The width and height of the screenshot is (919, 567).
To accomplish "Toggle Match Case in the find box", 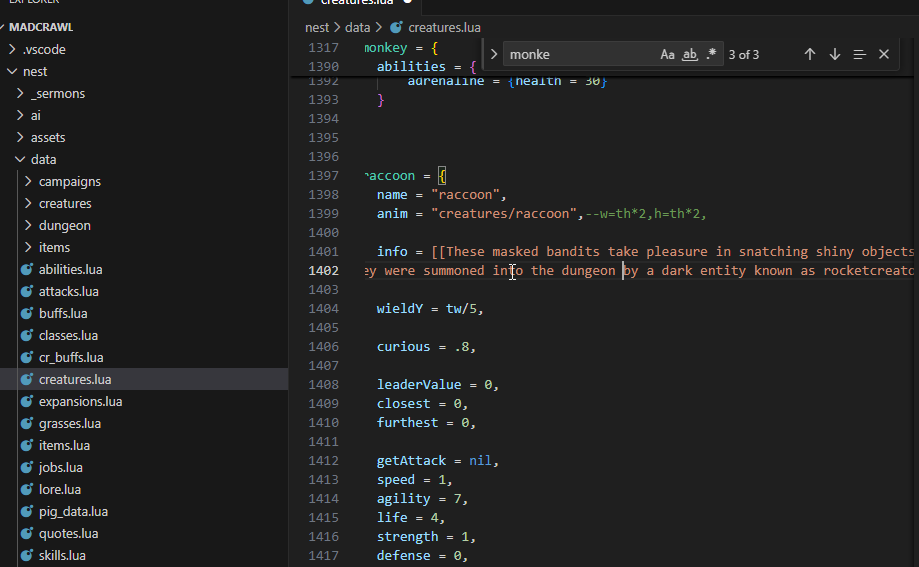I will (667, 54).
